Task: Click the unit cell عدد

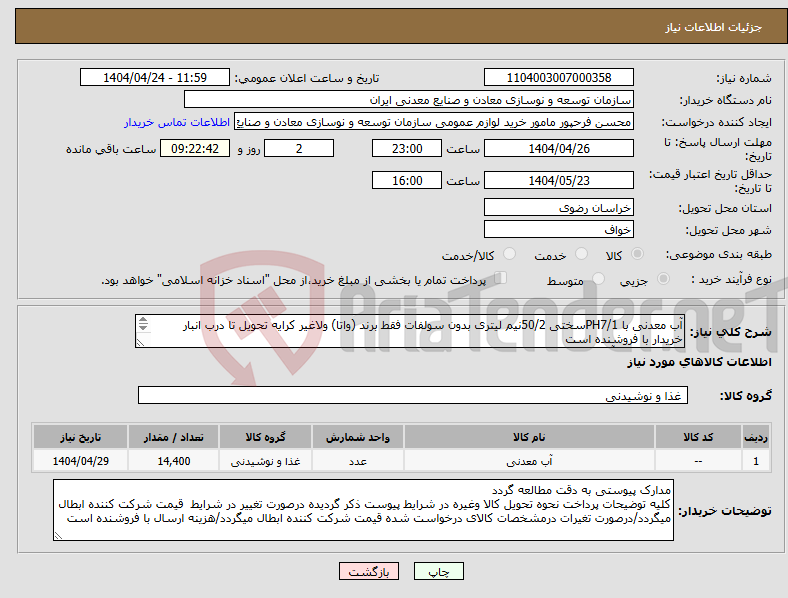Action: [x=358, y=461]
